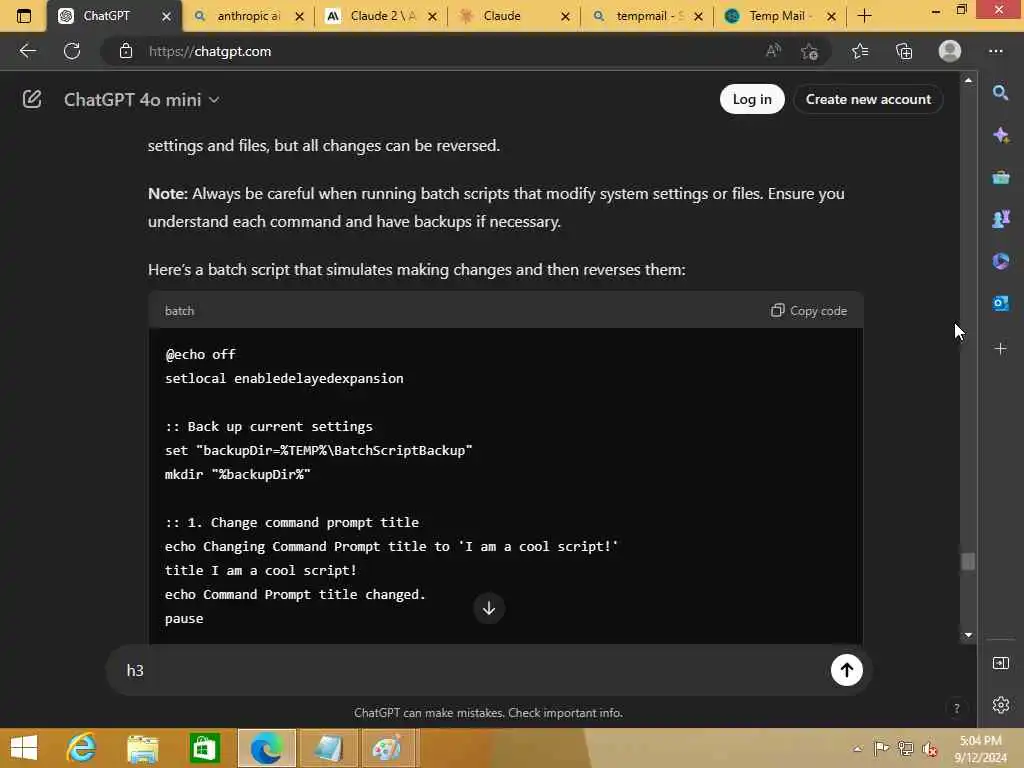Open the Windows Start button
1024x768 pixels.
tap(24, 748)
